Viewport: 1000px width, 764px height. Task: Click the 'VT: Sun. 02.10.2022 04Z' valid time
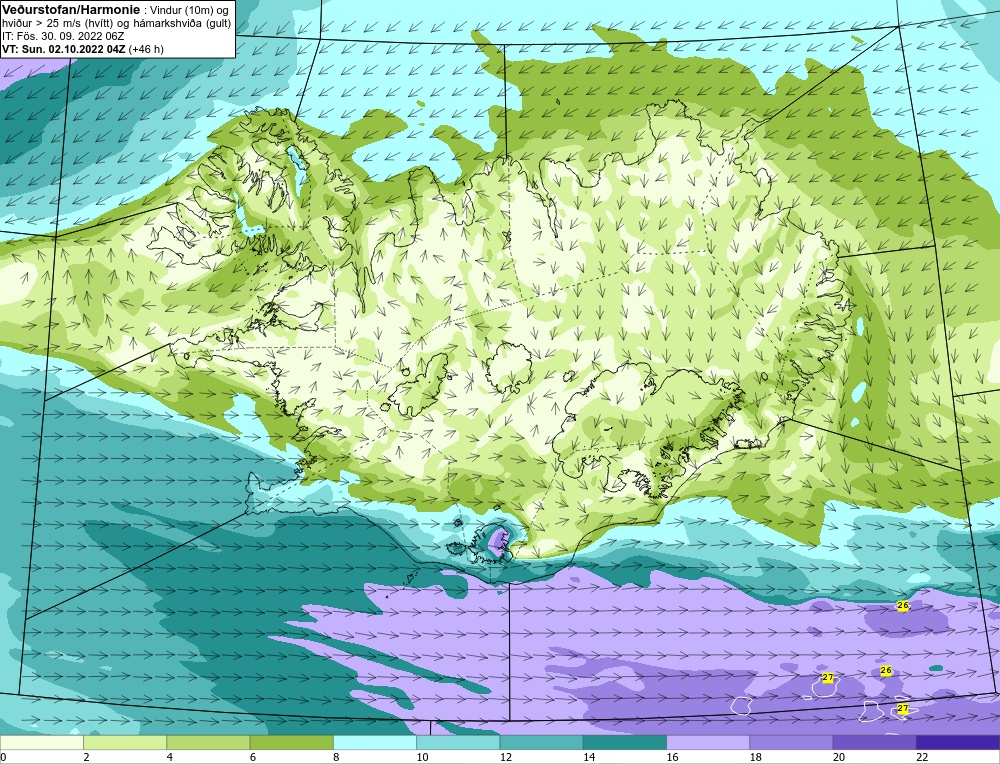[x=64, y=49]
